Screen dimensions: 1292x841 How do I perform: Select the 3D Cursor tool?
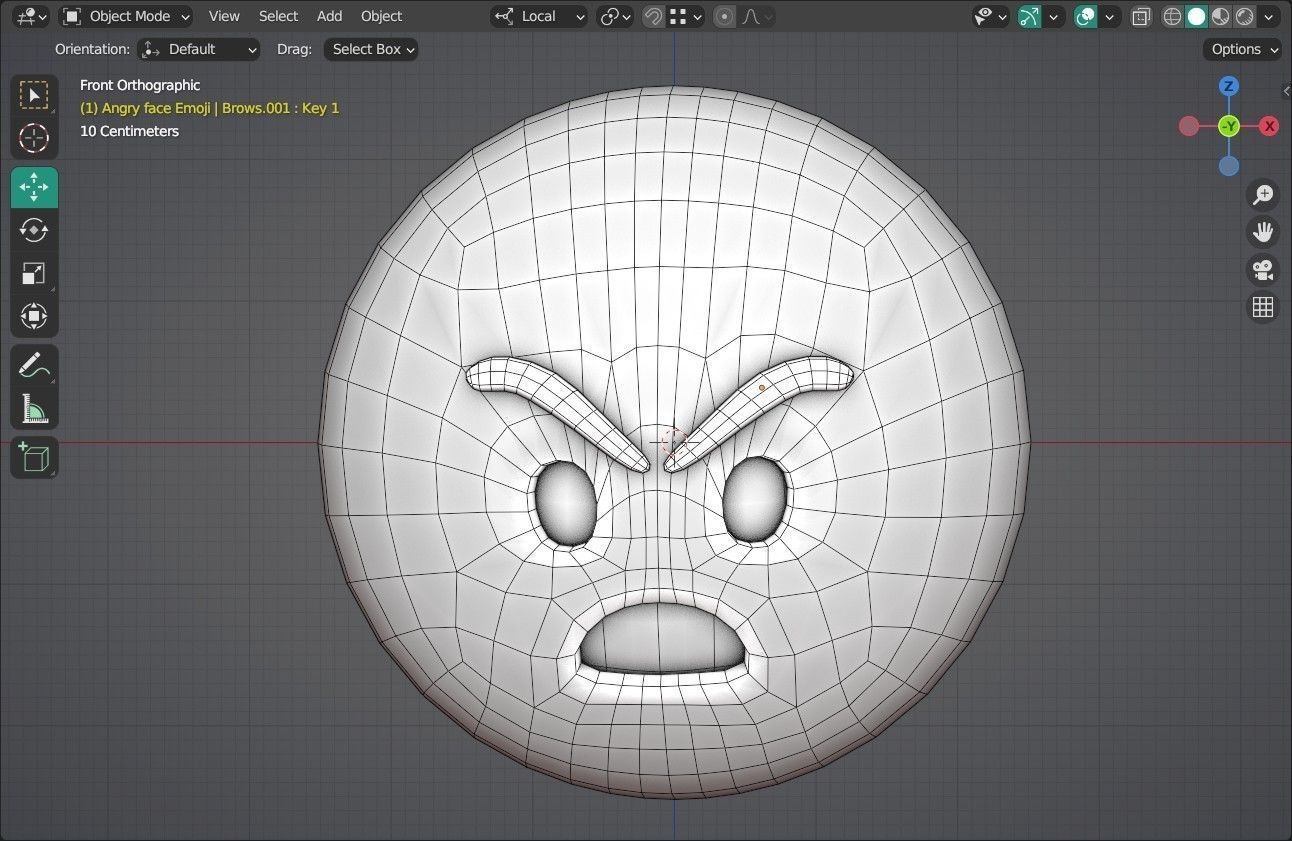coord(34,139)
